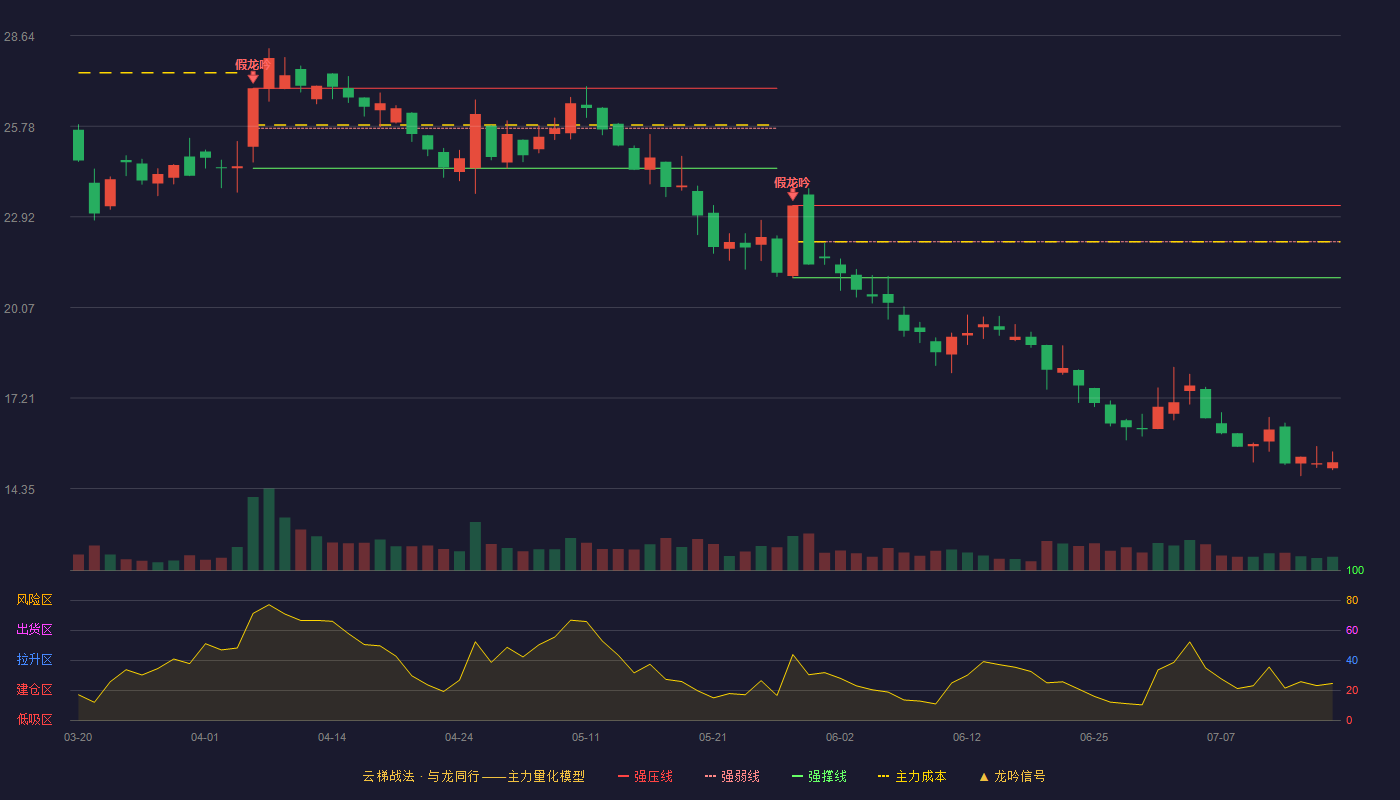
Task: Click the 出货区 zone label
Action: (34, 630)
